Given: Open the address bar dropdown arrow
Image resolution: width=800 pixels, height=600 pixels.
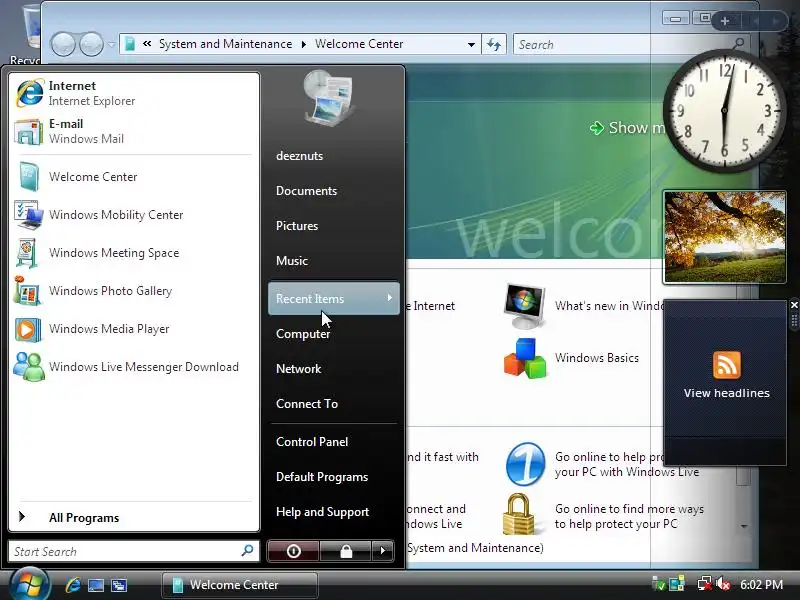Looking at the screenshot, I should click(471, 44).
